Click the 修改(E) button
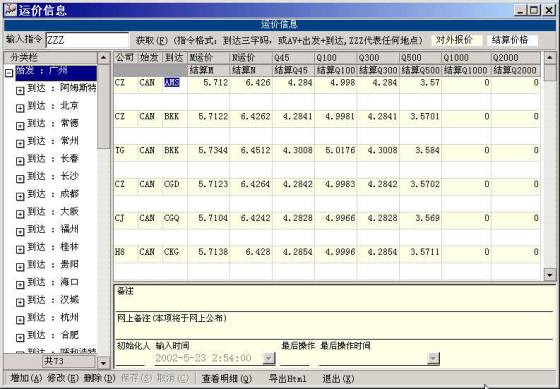This screenshot has width=560, height=389. 63,378
